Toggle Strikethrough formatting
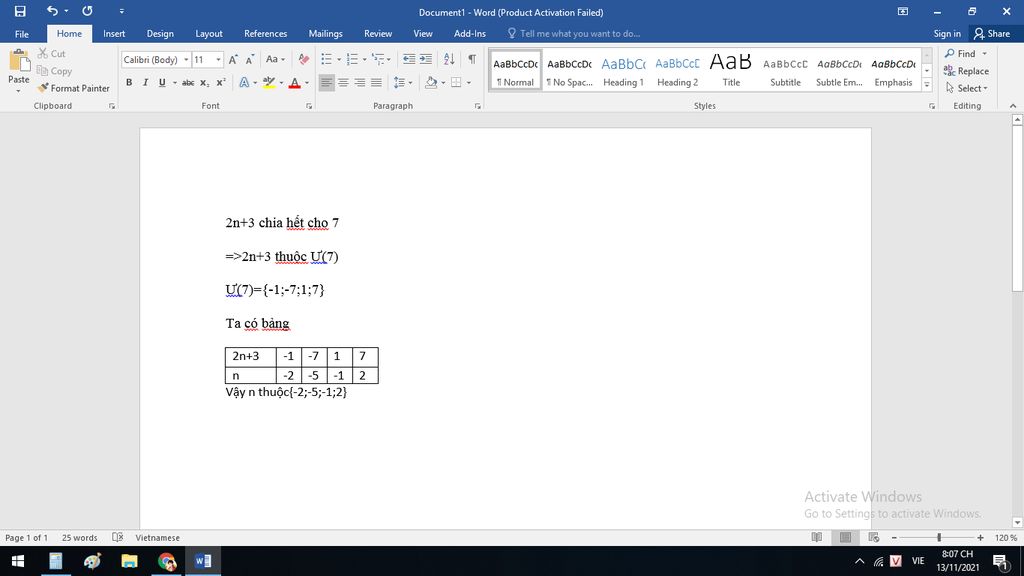Screen dimensions: 1024x576 tap(188, 82)
